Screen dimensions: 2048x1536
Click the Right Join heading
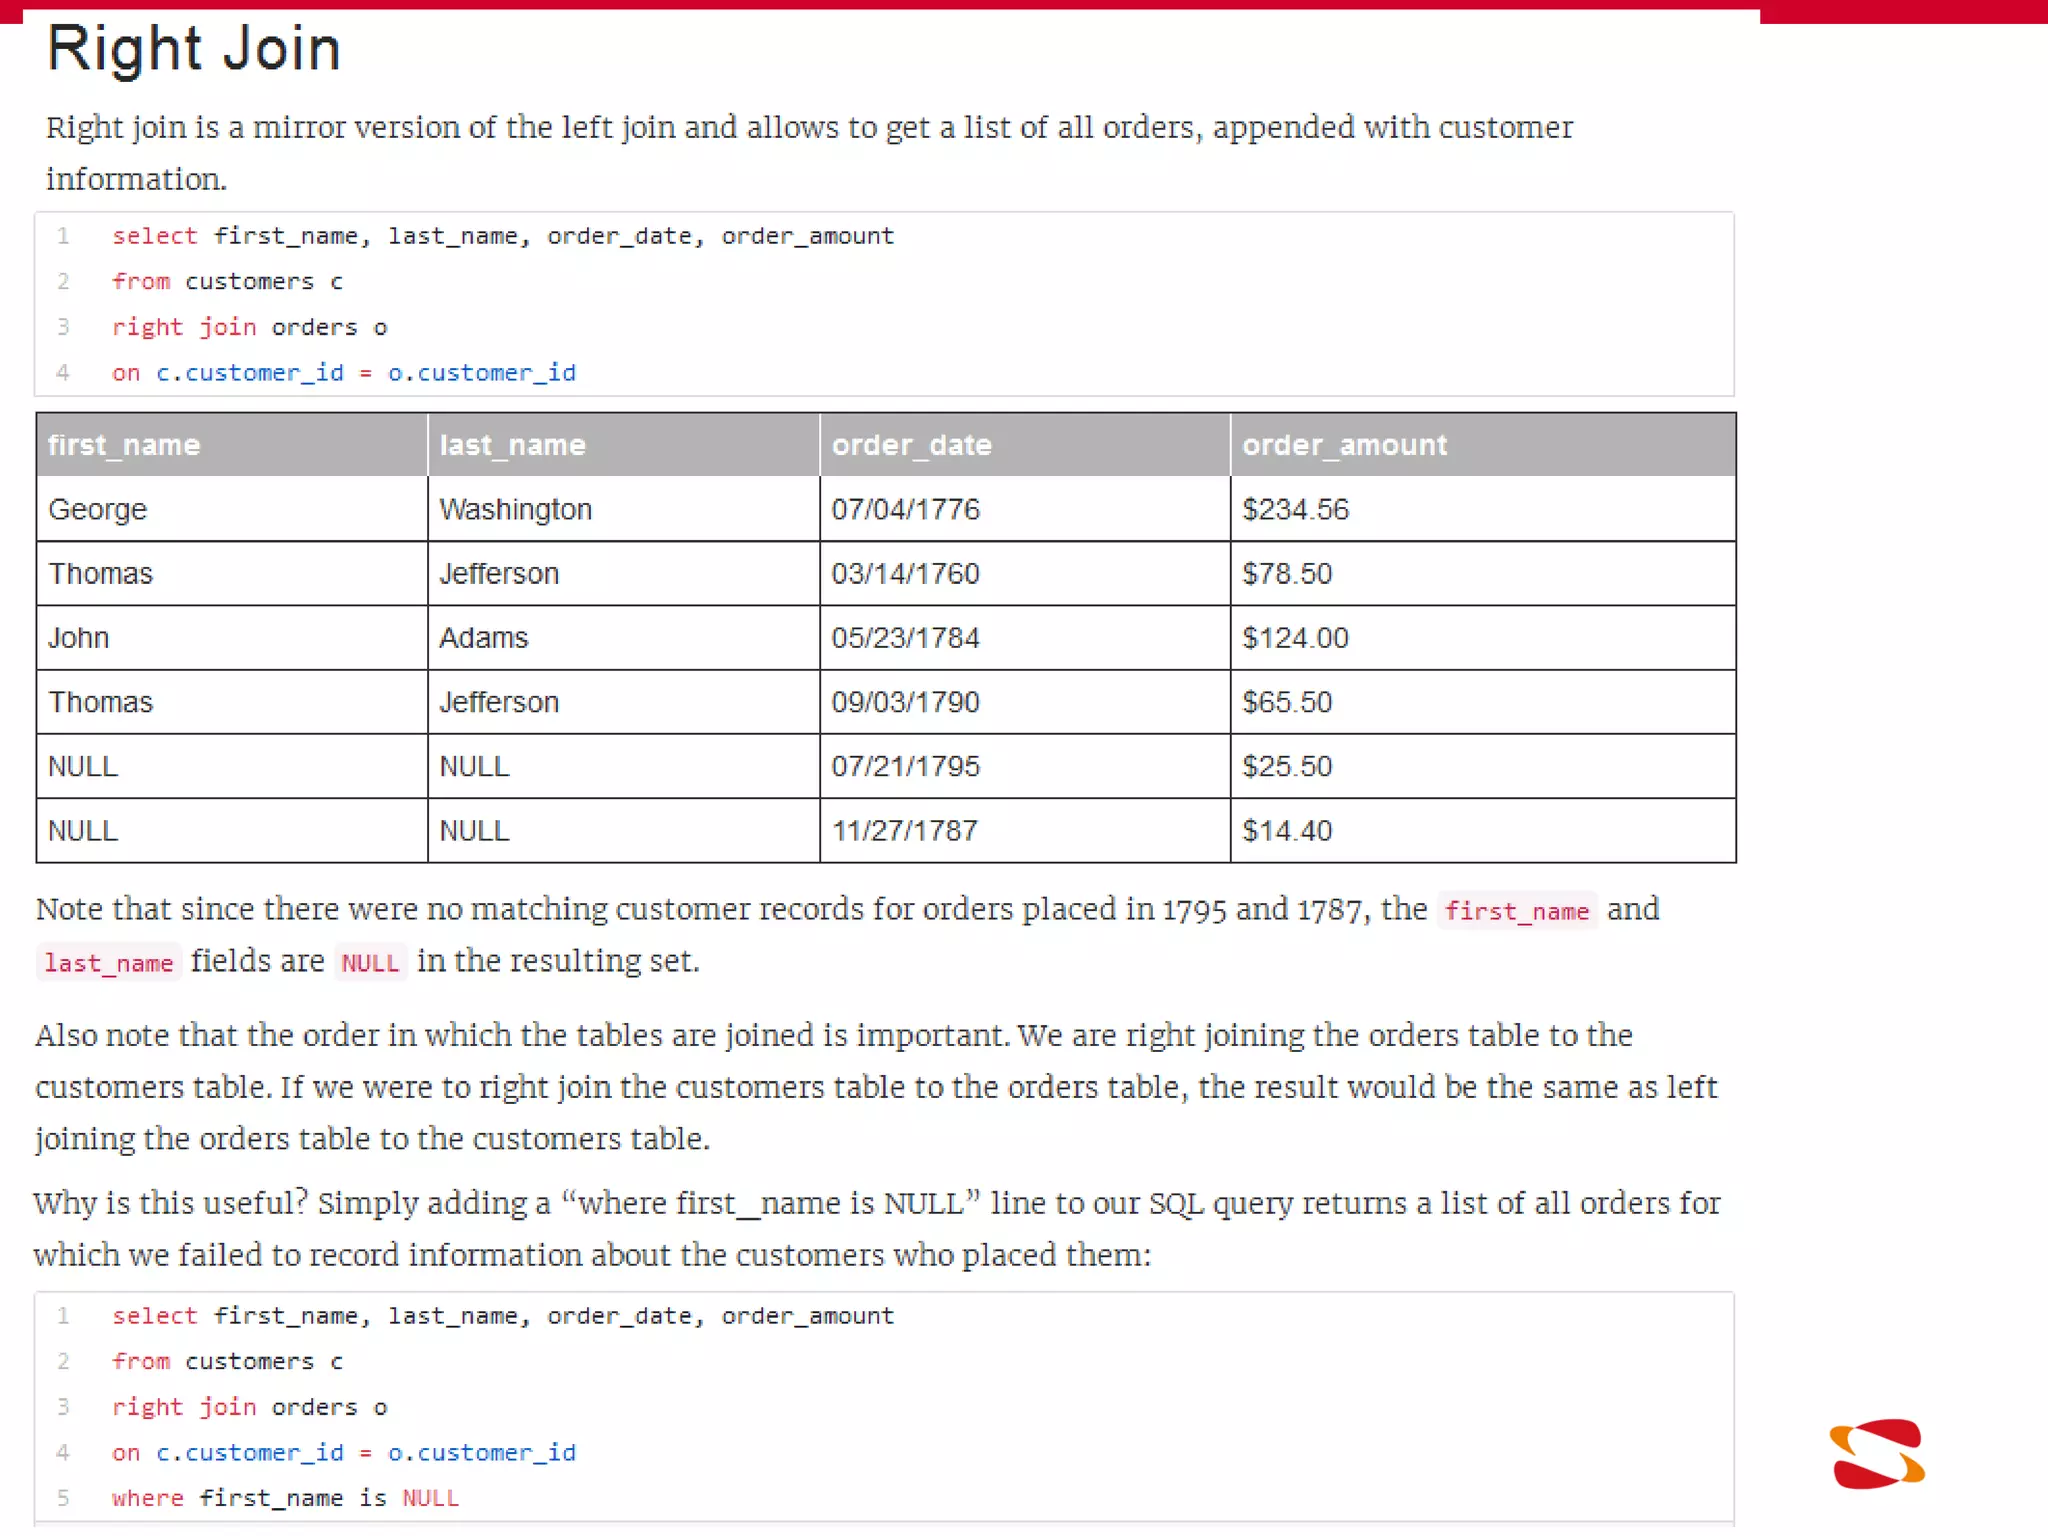[x=194, y=49]
